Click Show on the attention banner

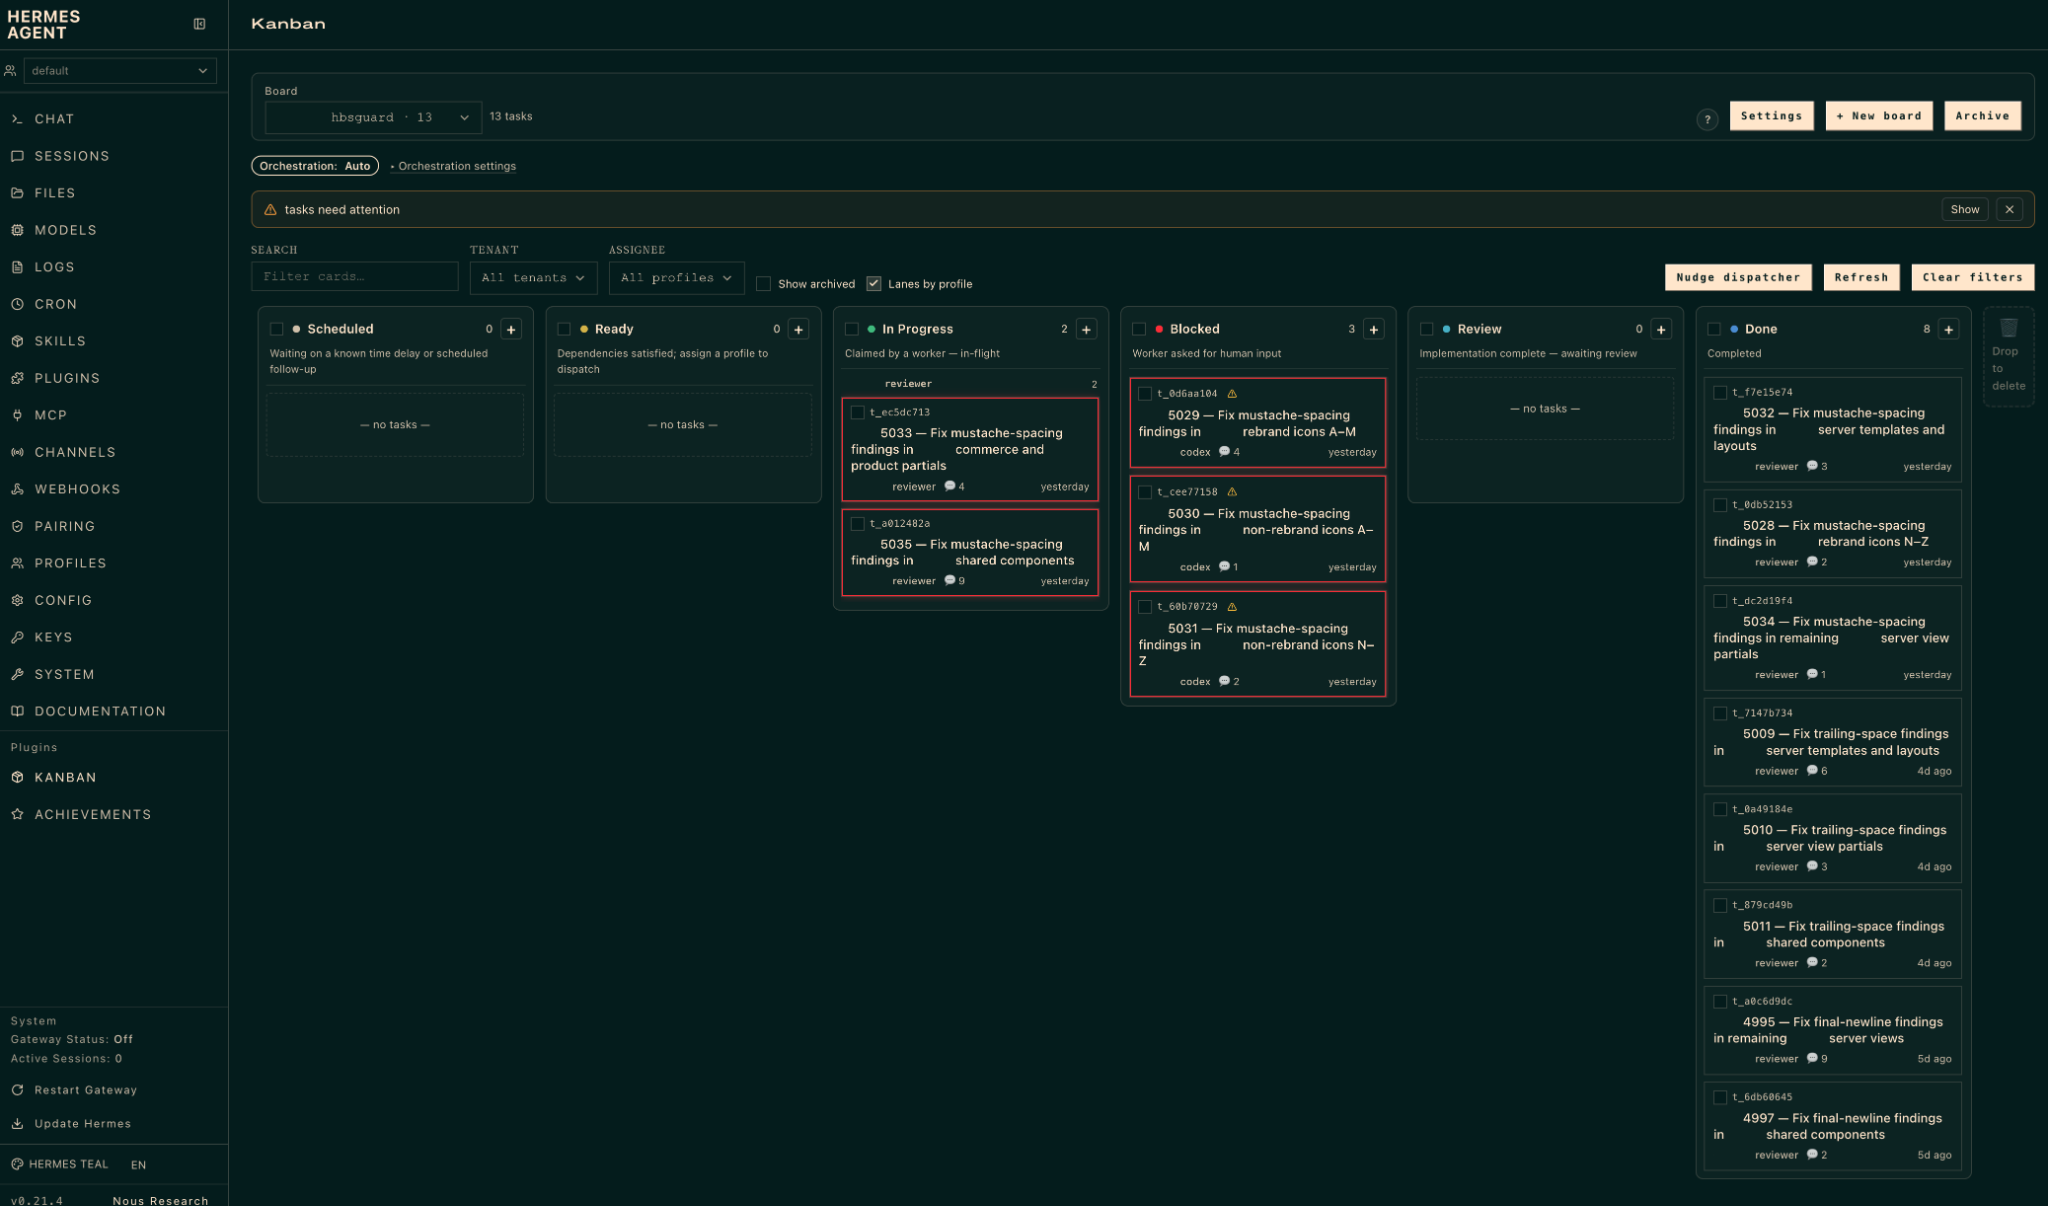tap(1964, 209)
